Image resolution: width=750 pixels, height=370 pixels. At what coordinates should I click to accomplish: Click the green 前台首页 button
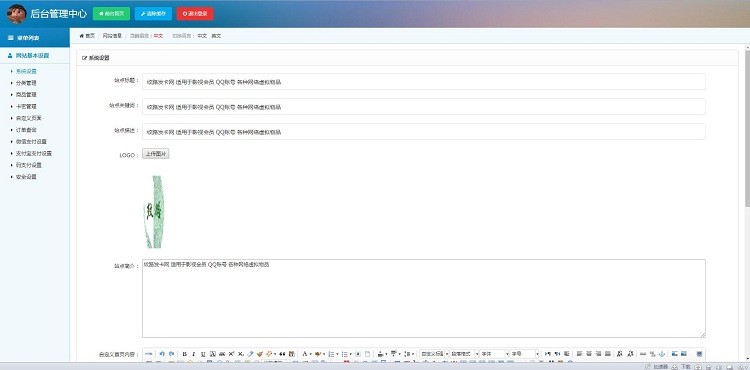pos(111,13)
